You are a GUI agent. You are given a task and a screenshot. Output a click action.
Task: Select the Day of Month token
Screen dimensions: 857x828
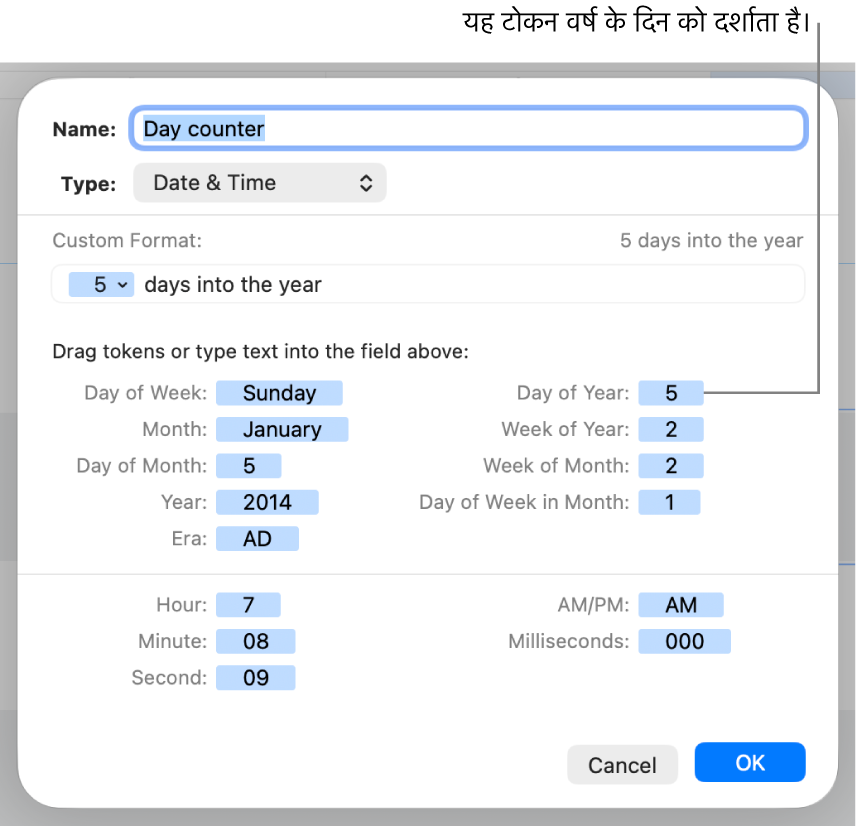coord(249,466)
